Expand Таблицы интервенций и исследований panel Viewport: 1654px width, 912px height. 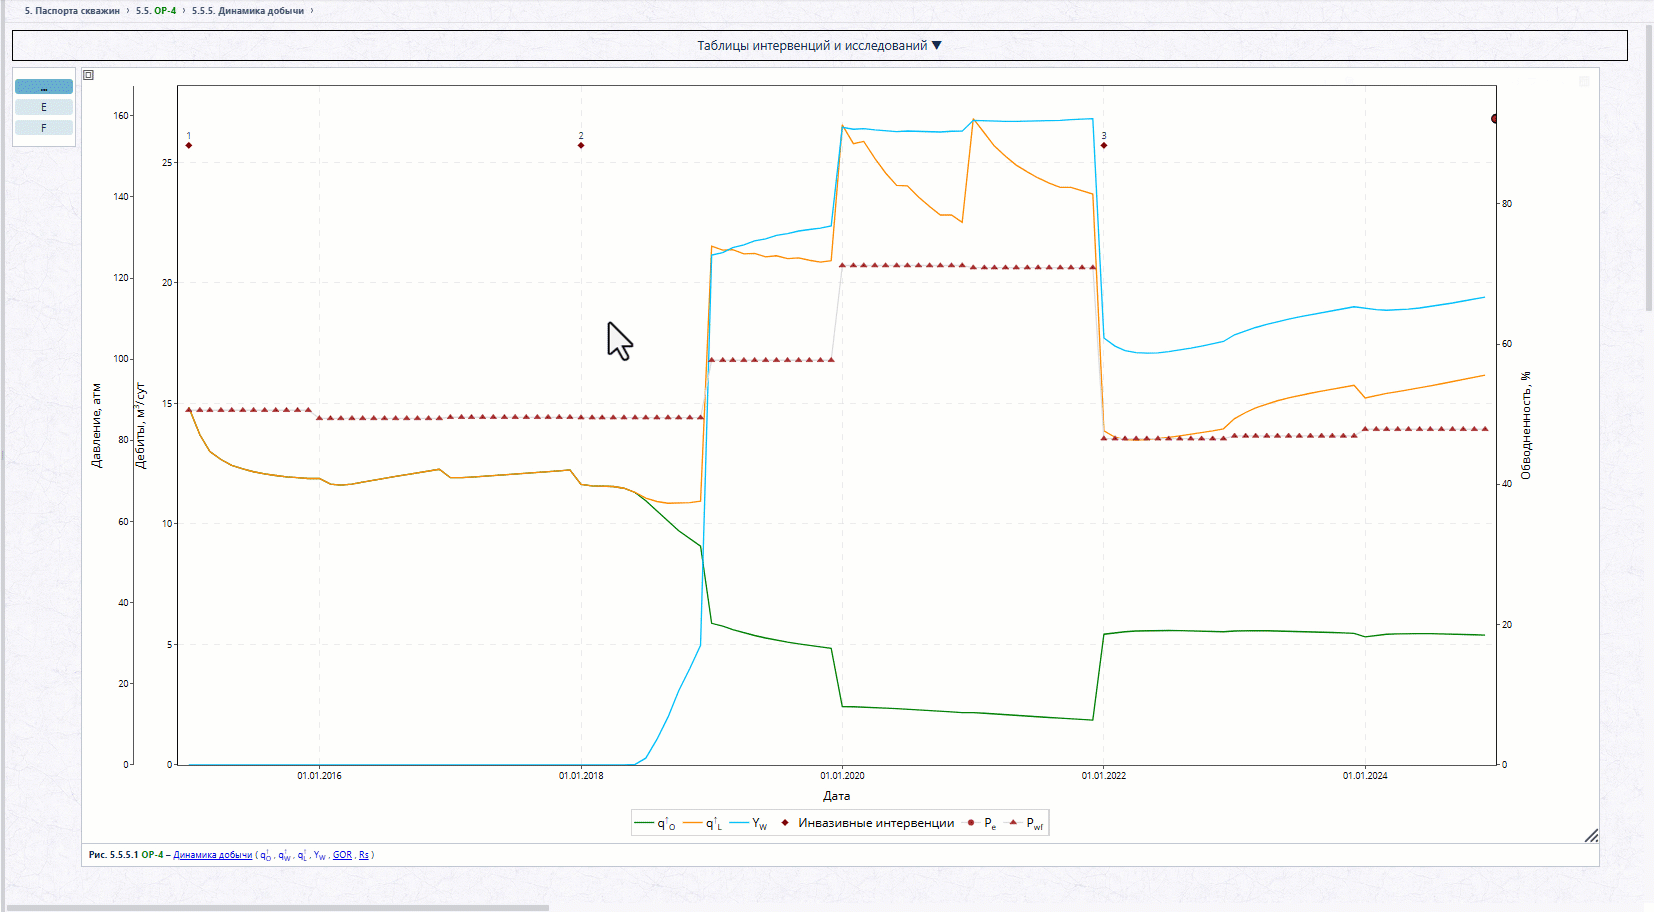(819, 45)
